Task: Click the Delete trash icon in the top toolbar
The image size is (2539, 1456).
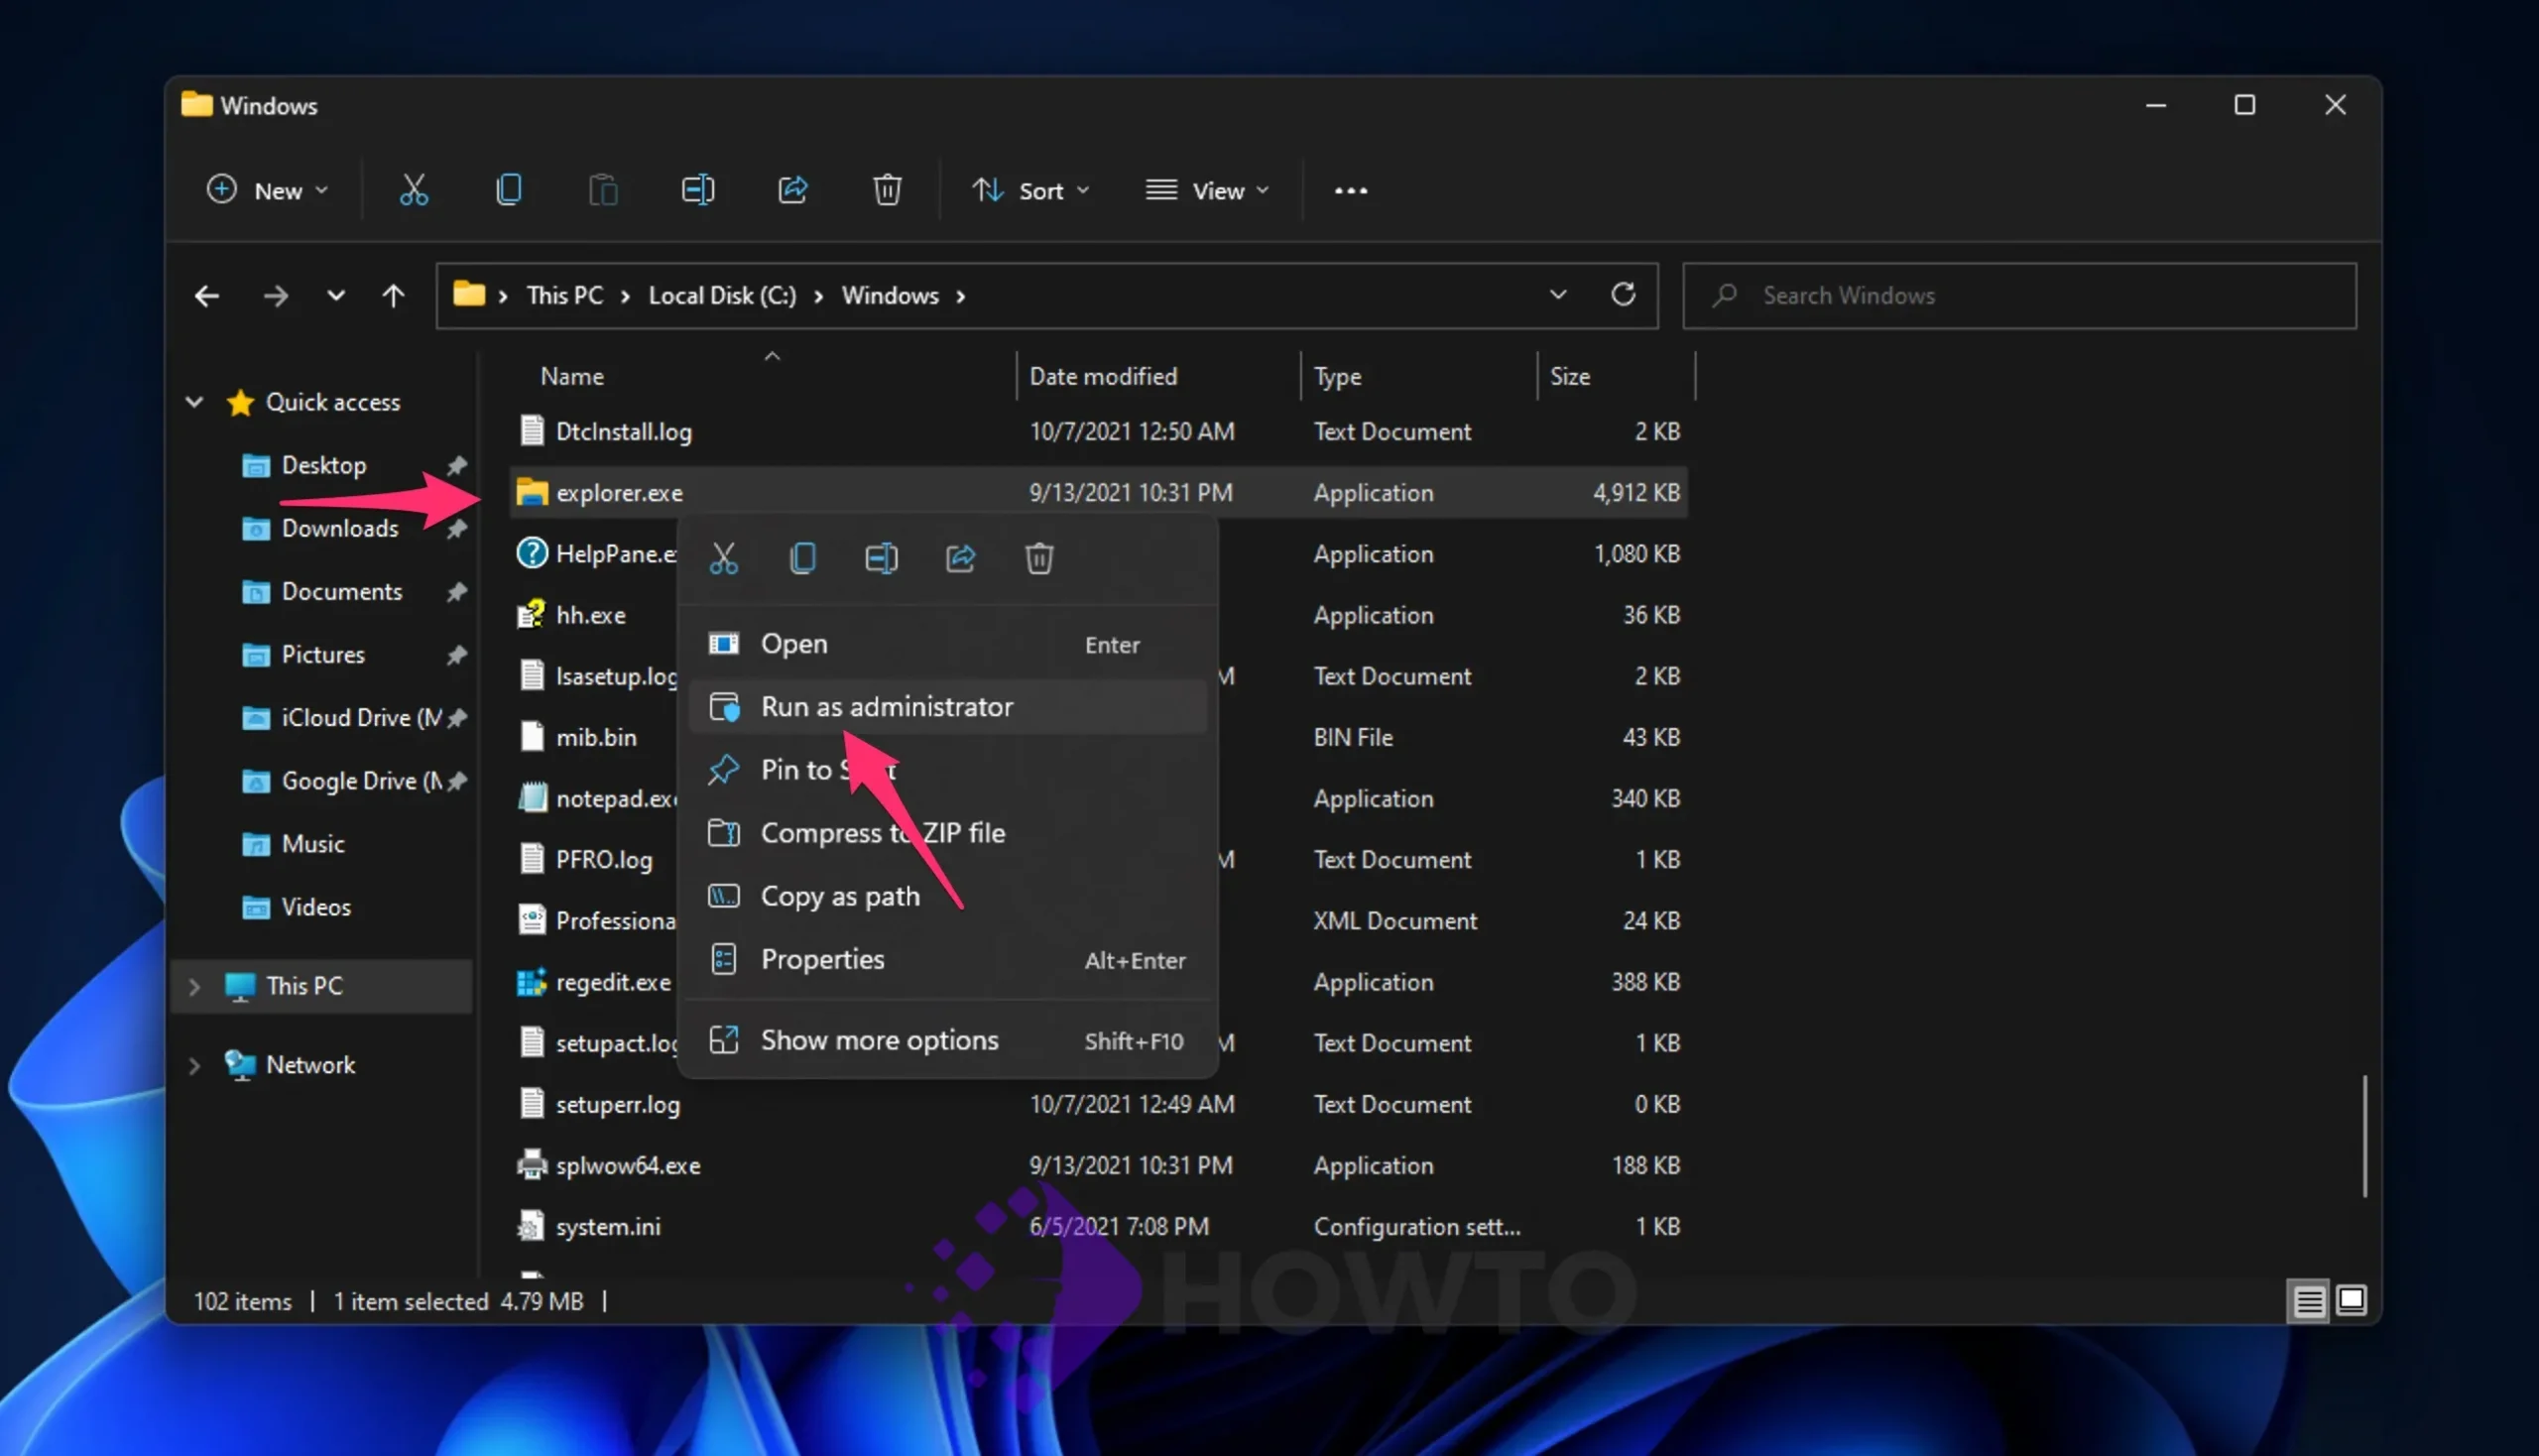Action: point(887,190)
